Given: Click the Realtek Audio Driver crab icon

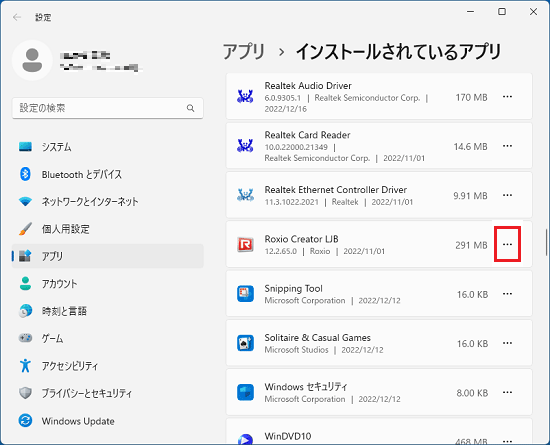Looking at the screenshot, I should click(245, 96).
